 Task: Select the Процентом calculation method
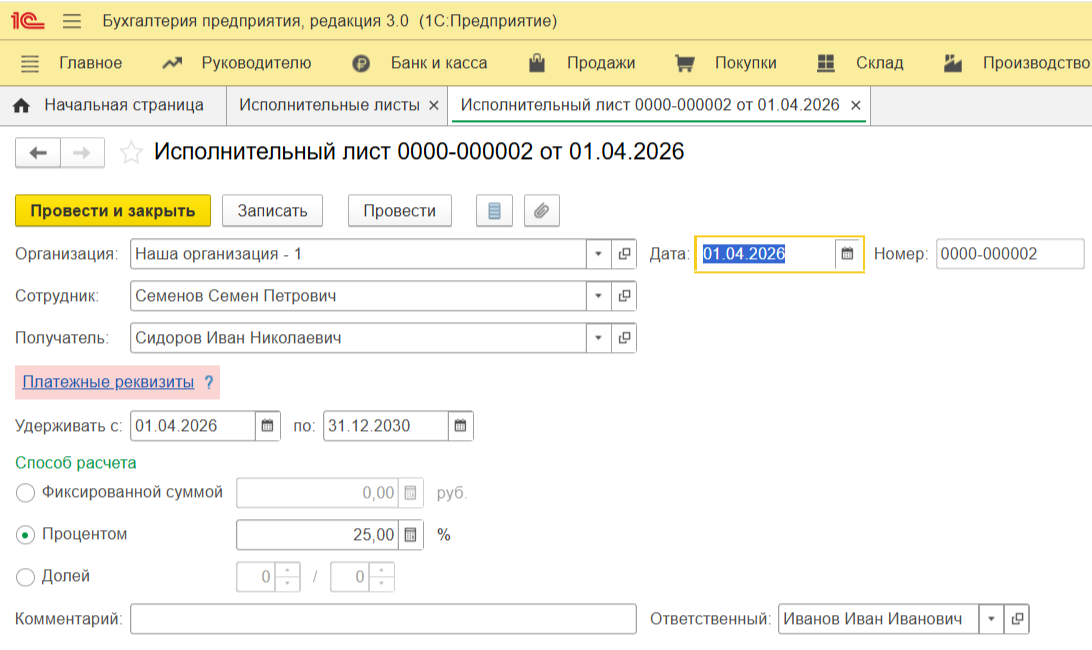coord(25,535)
